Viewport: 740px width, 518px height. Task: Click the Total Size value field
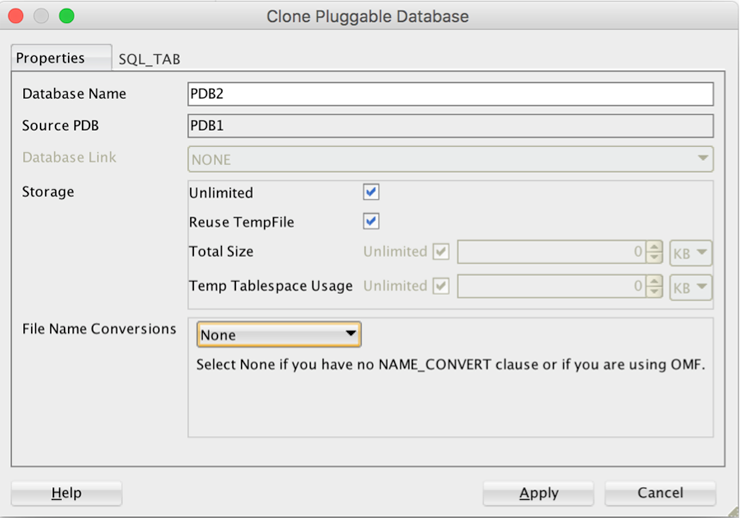(550, 252)
